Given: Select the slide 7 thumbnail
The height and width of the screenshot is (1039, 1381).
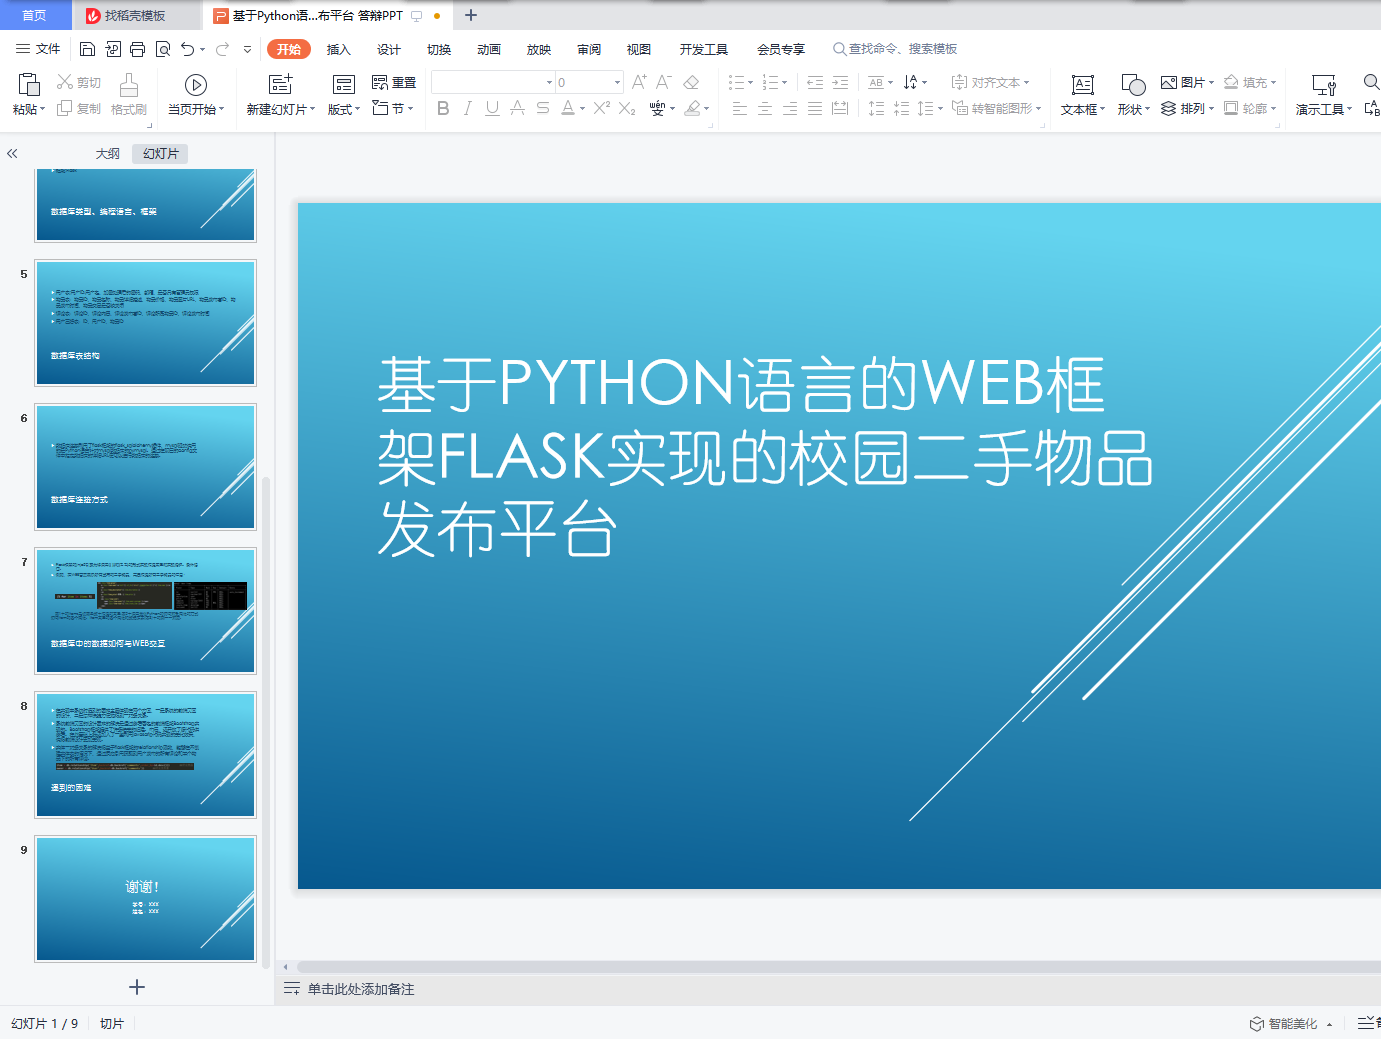Looking at the screenshot, I should 146,610.
